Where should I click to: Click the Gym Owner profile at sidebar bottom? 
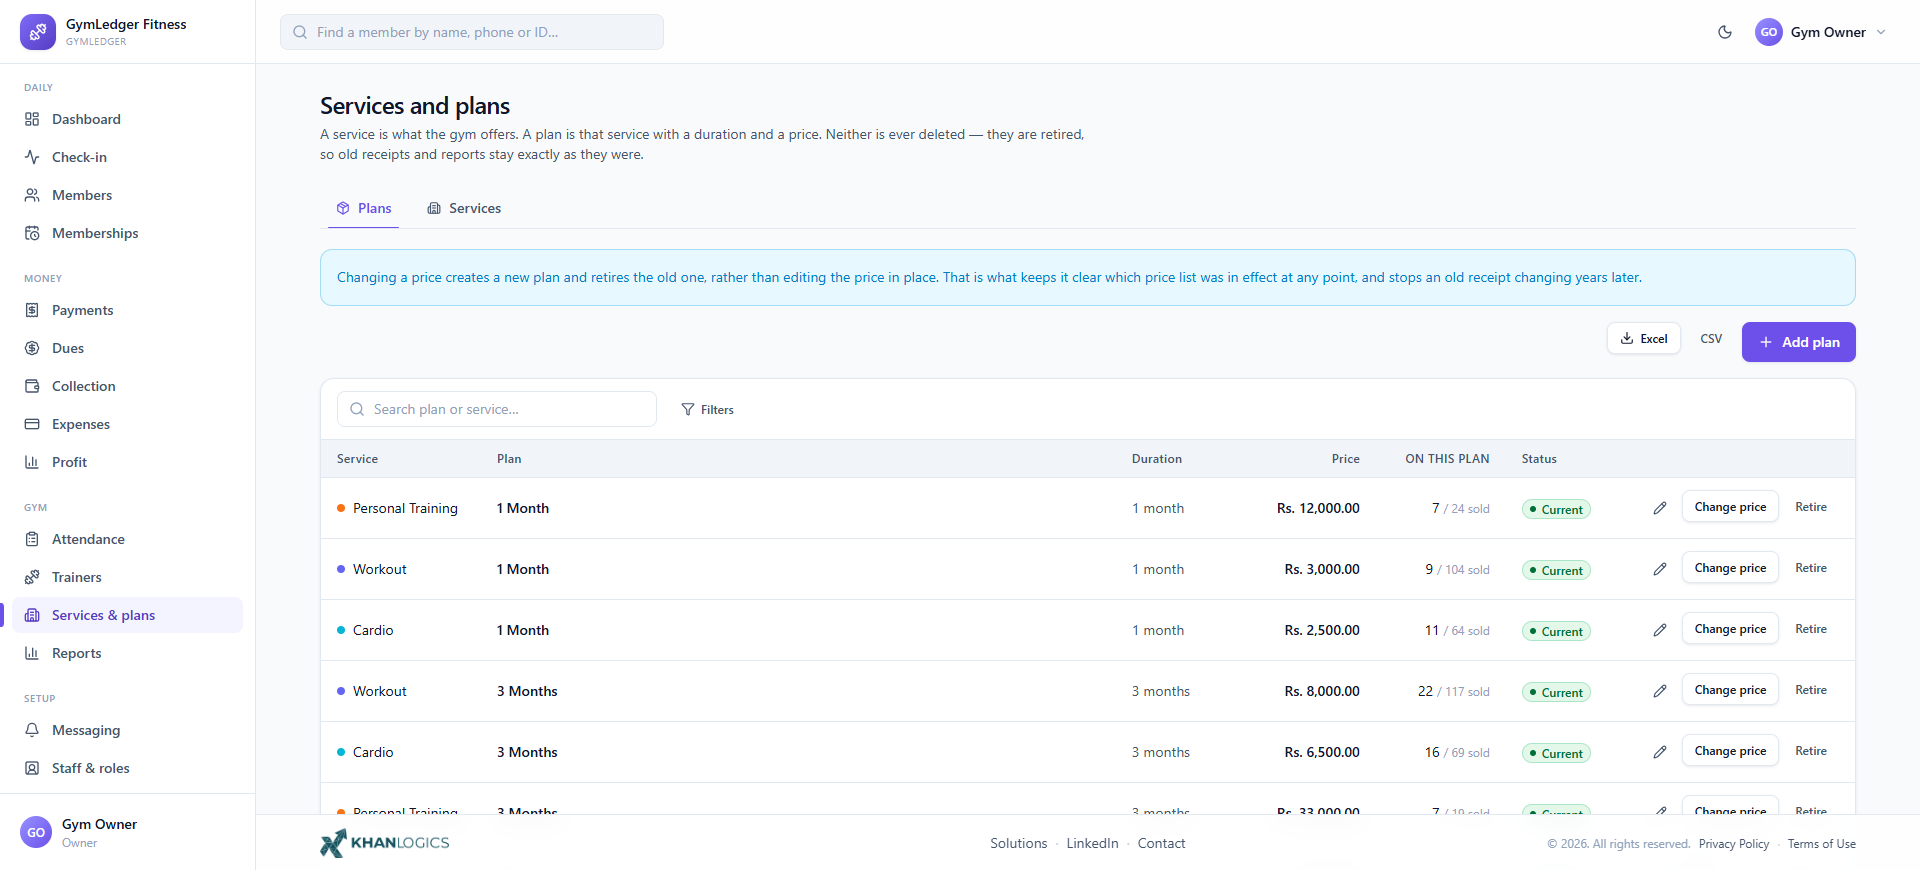tap(127, 832)
